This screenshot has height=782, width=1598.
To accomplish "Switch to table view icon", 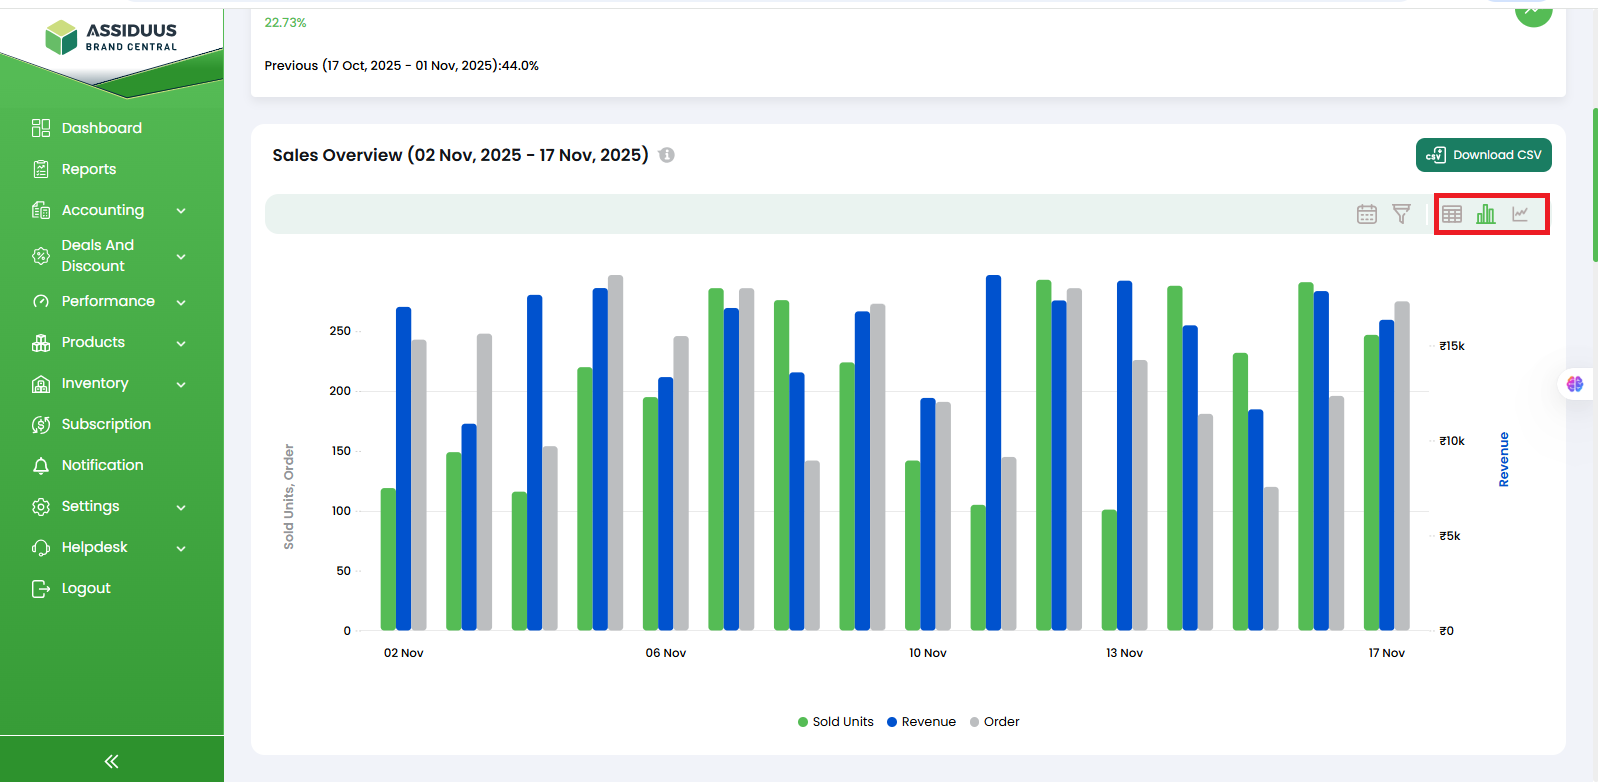I will [1452, 214].
